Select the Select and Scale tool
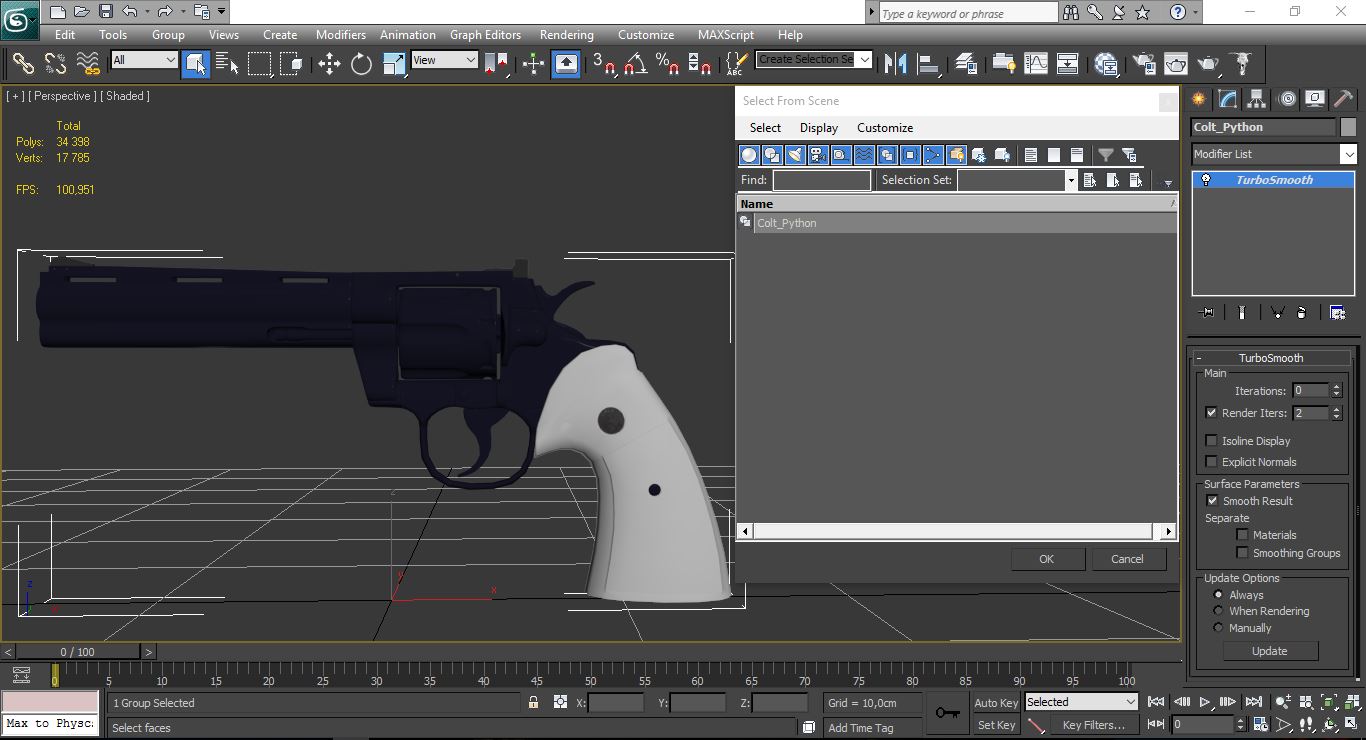The width and height of the screenshot is (1366, 740). point(394,64)
